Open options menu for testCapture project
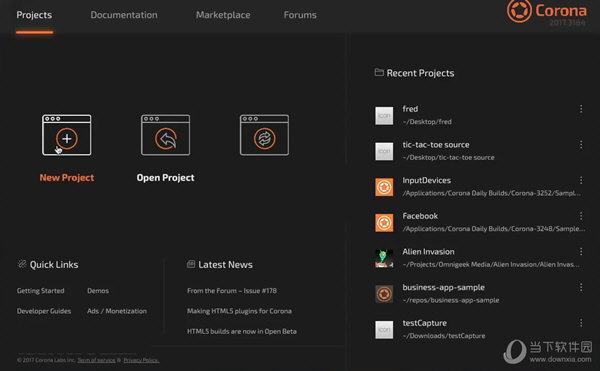Screen dimensions: 600x371 tap(581, 323)
